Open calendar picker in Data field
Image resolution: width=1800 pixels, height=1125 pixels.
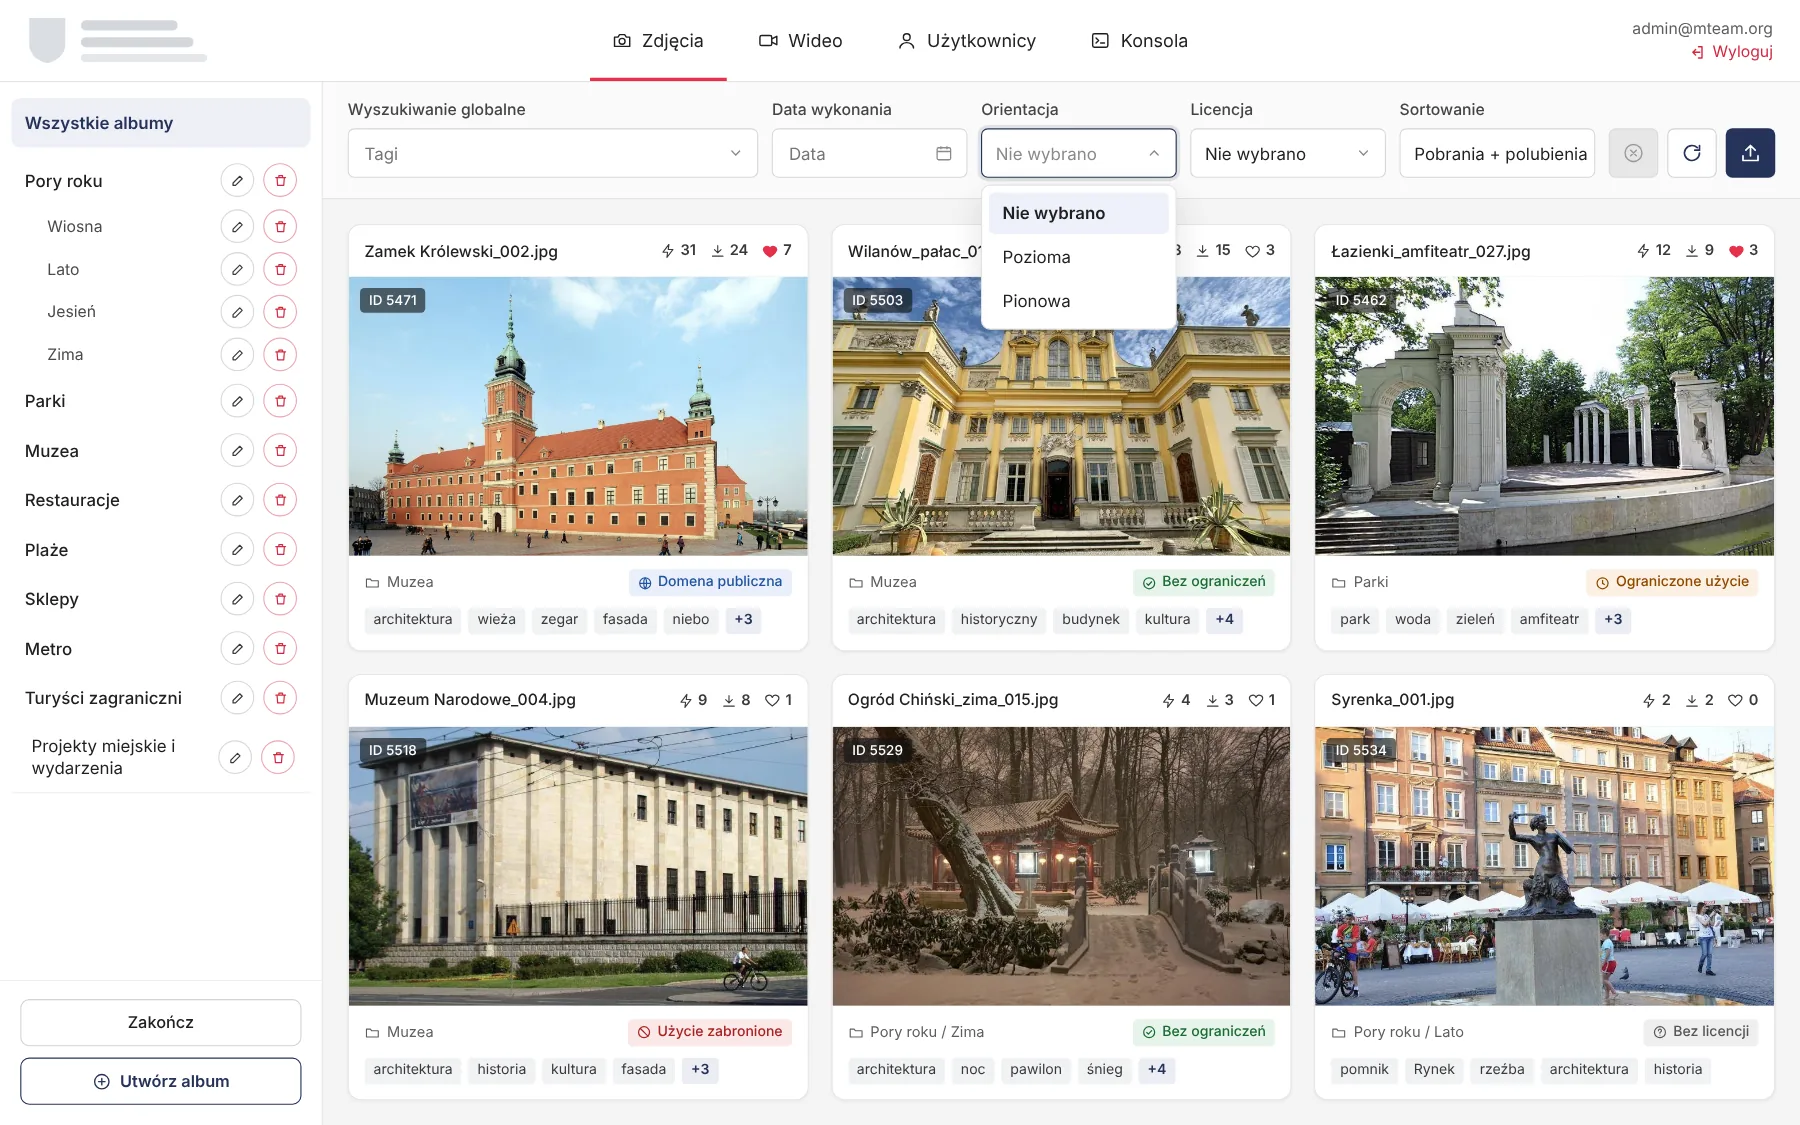943,153
